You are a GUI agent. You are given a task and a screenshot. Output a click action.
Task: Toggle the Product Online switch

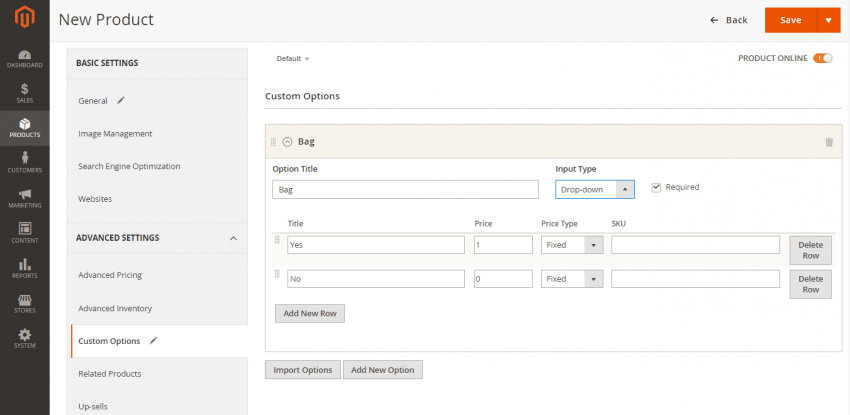[x=822, y=58]
